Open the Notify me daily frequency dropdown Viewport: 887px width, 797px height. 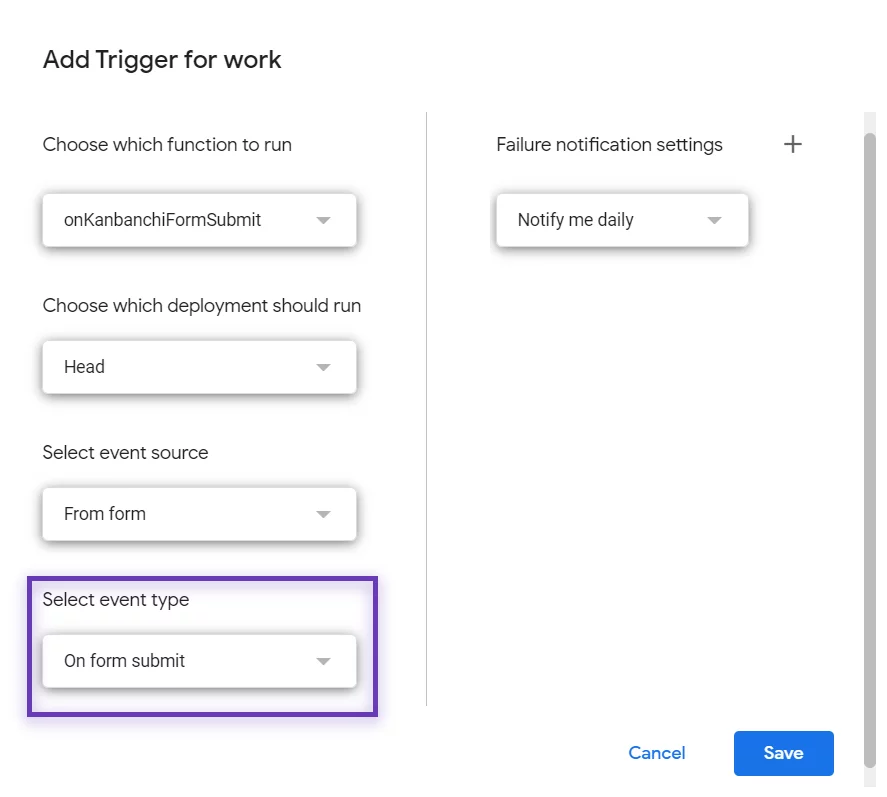click(622, 220)
